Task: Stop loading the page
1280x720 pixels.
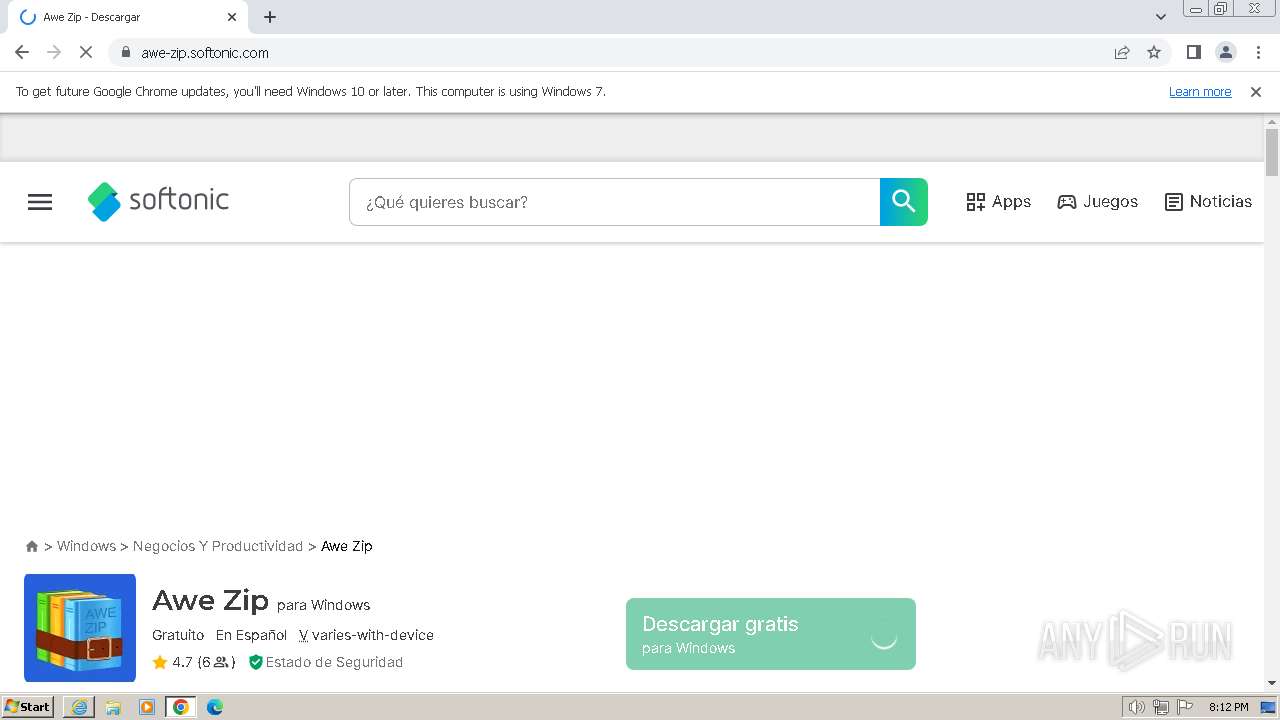Action: (86, 52)
